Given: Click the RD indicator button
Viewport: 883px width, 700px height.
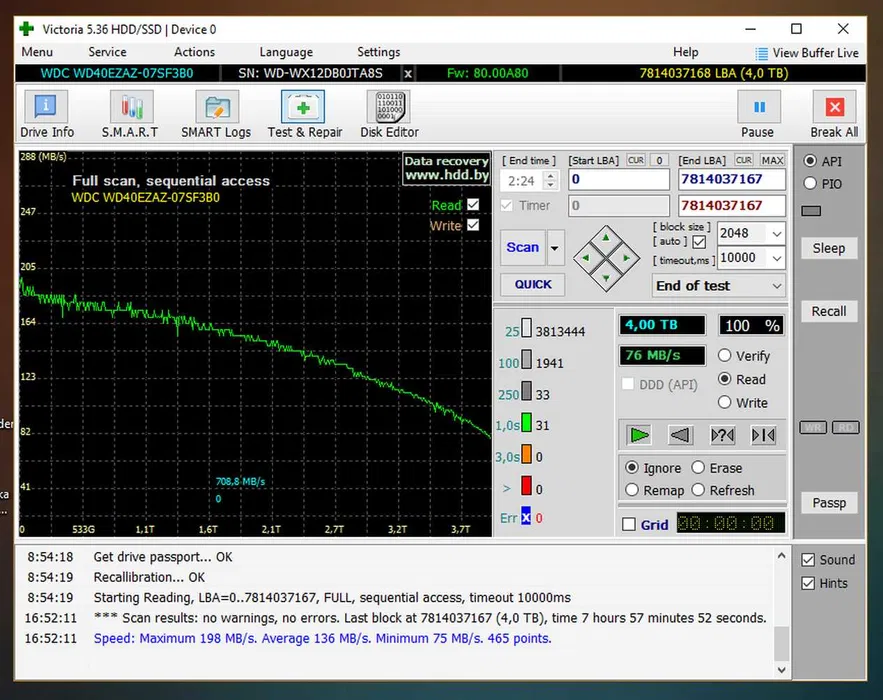Looking at the screenshot, I should (x=845, y=427).
